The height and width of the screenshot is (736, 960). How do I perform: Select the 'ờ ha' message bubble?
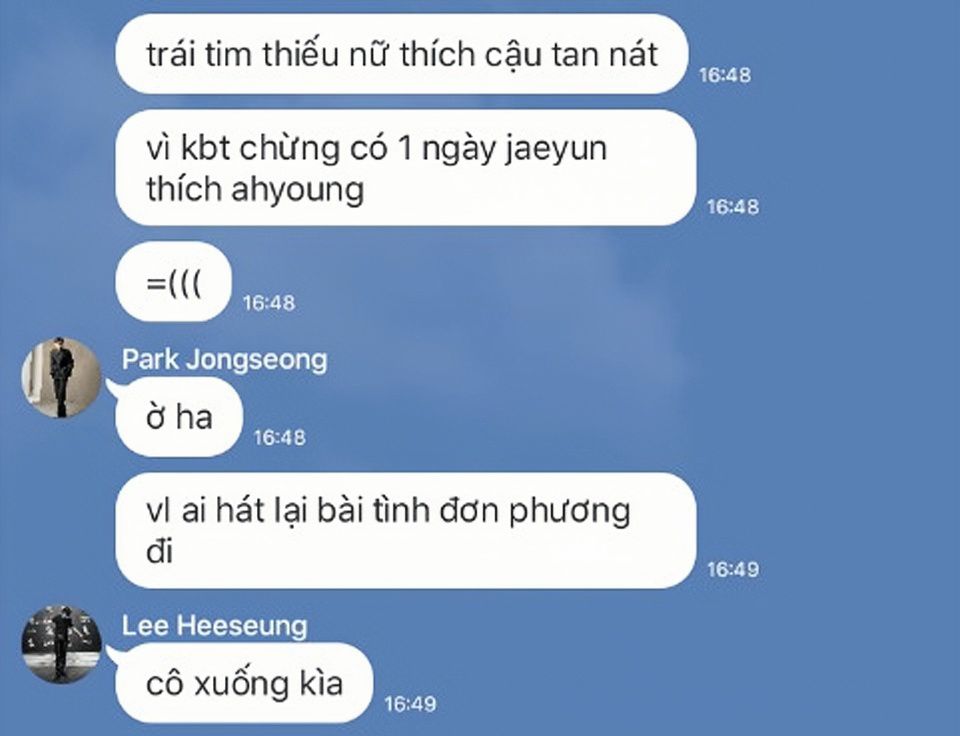coord(179,416)
